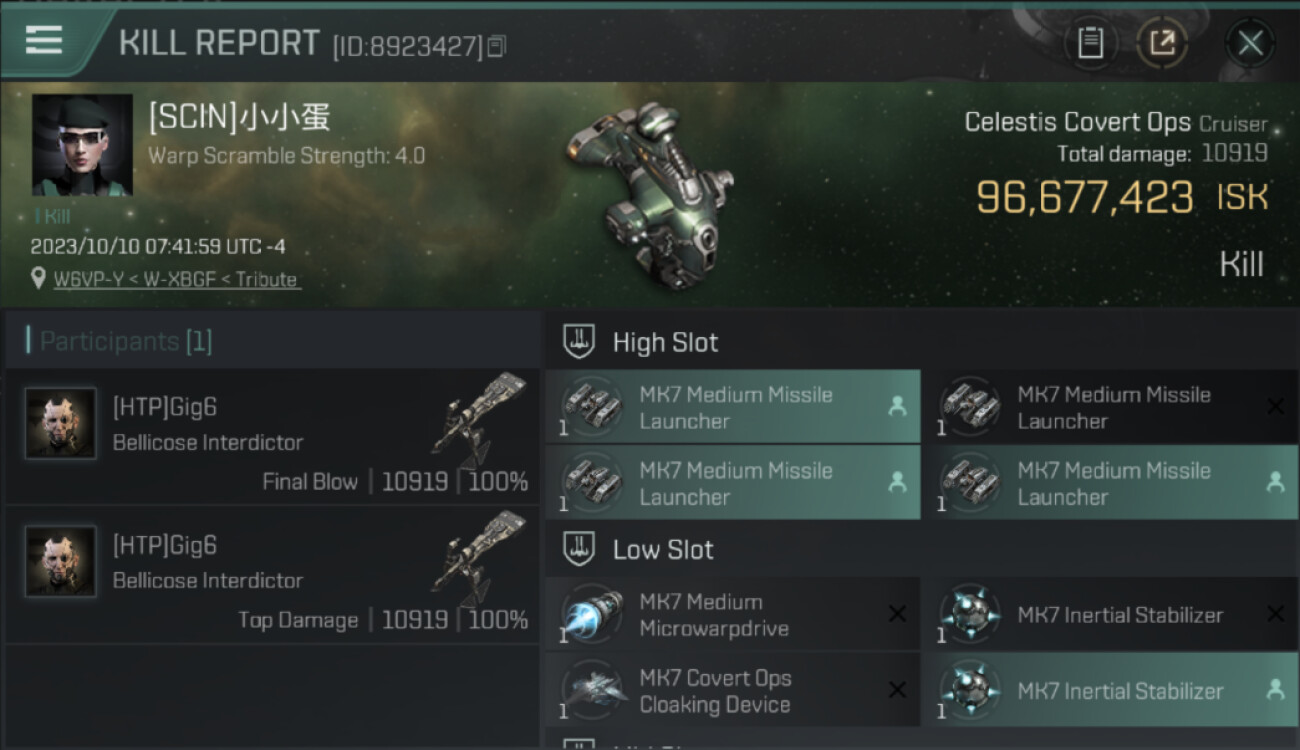Click the highlighted MK7 Inertial Stabilizer entry
This screenshot has height=750, width=1300.
click(1118, 690)
